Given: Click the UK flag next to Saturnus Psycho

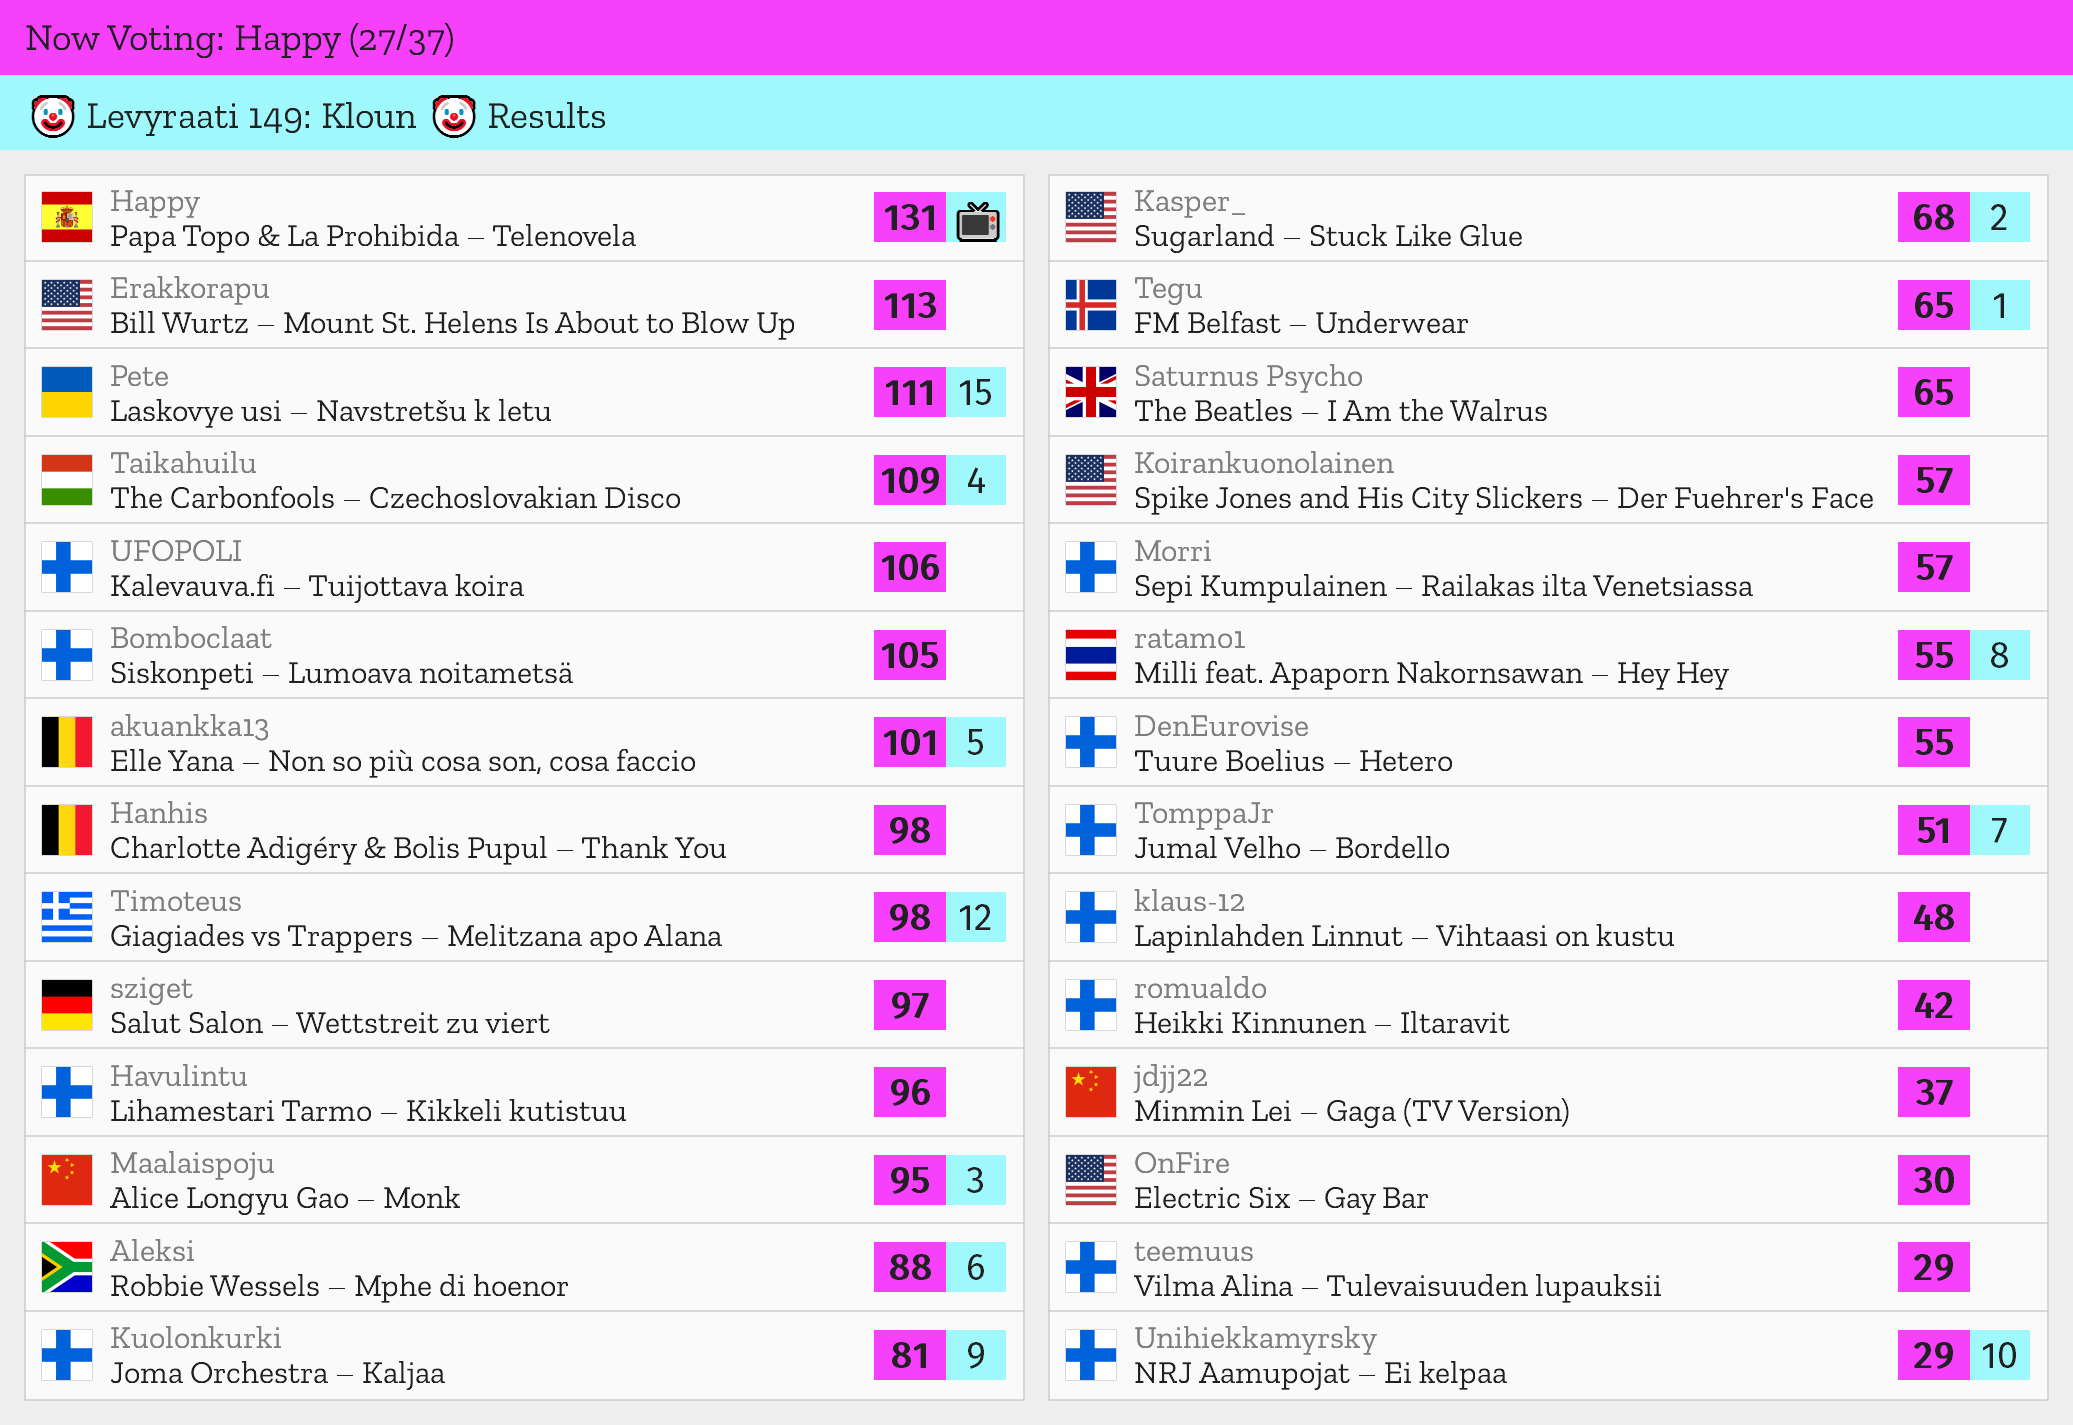Looking at the screenshot, I should pos(1091,393).
